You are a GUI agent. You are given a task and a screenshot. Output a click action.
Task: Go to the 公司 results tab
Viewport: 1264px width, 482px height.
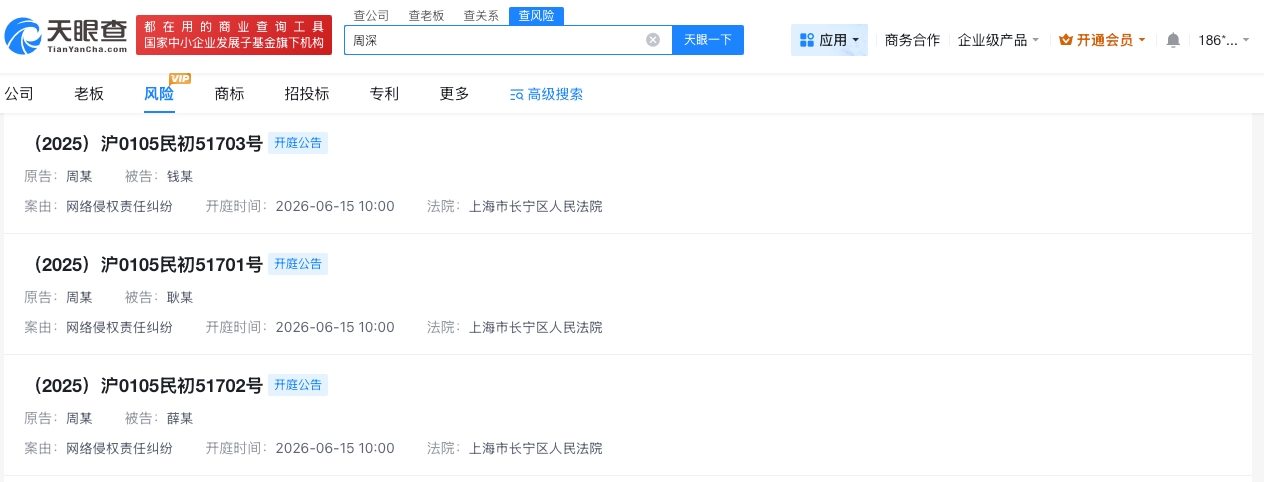(x=19, y=94)
